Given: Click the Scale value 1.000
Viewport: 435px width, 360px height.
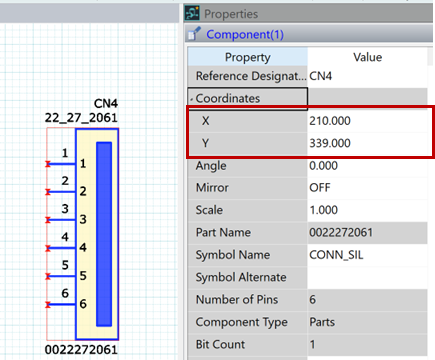Looking at the screenshot, I should click(x=367, y=210).
